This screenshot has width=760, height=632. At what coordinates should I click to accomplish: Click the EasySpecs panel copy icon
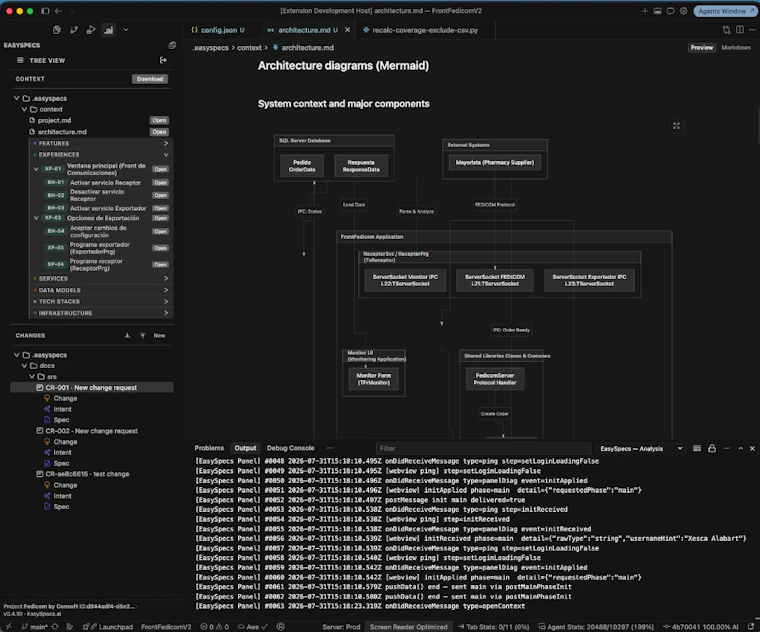click(172, 45)
